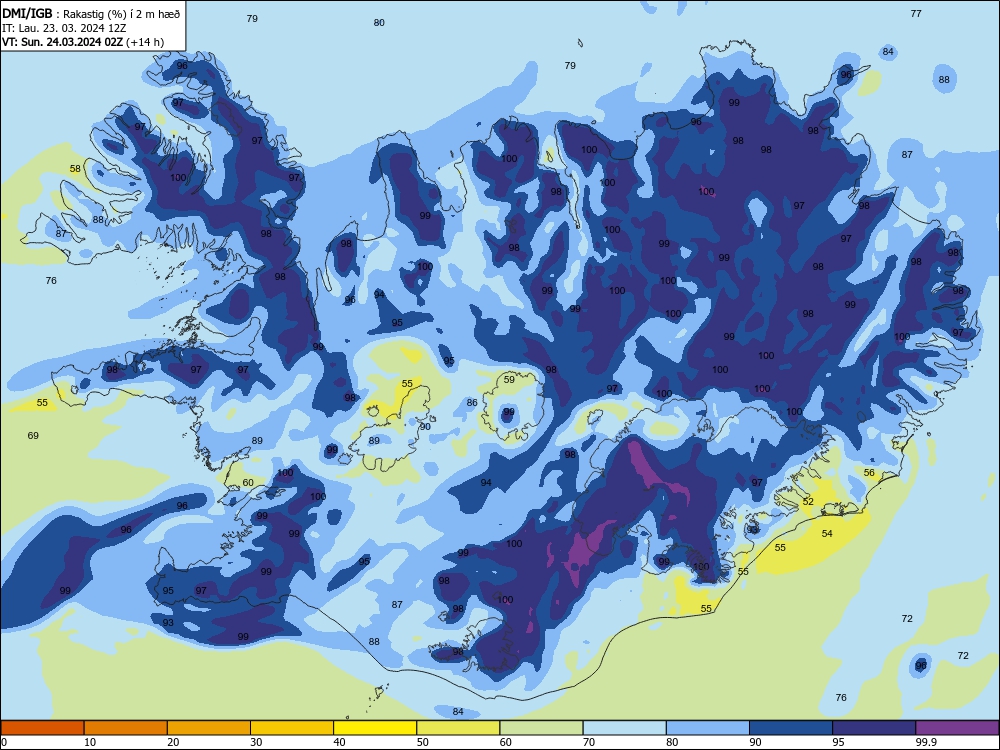Click the map humidity value '69'
The width and height of the screenshot is (1000, 750).
tap(33, 436)
